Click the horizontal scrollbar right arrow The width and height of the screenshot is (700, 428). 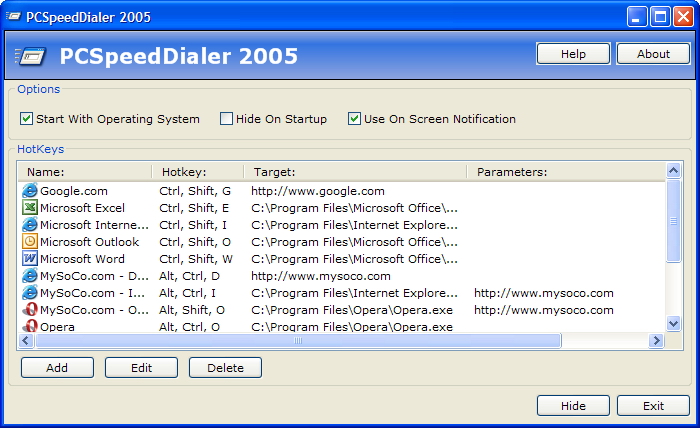pyautogui.click(x=657, y=341)
